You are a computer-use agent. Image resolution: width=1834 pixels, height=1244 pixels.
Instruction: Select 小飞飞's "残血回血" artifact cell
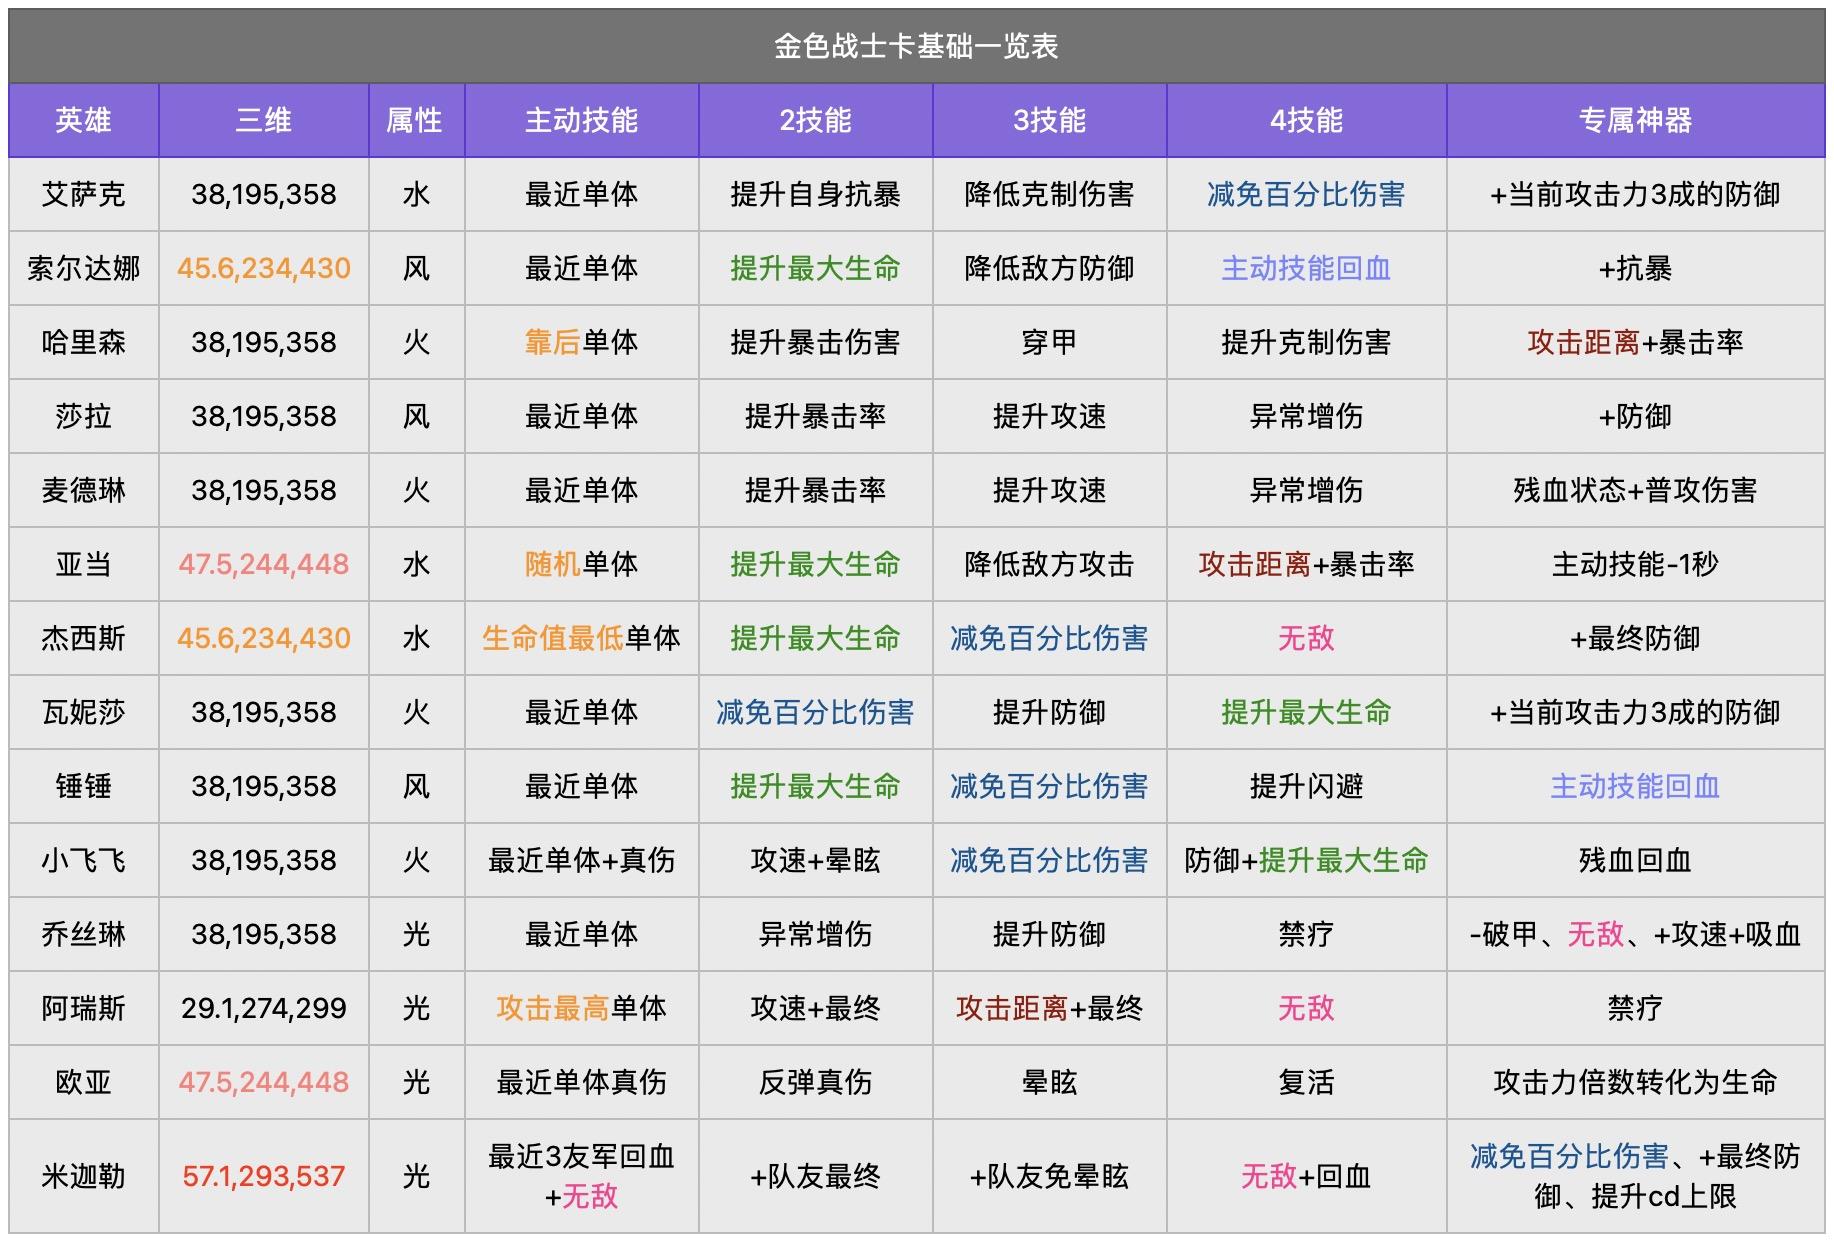tap(1635, 860)
